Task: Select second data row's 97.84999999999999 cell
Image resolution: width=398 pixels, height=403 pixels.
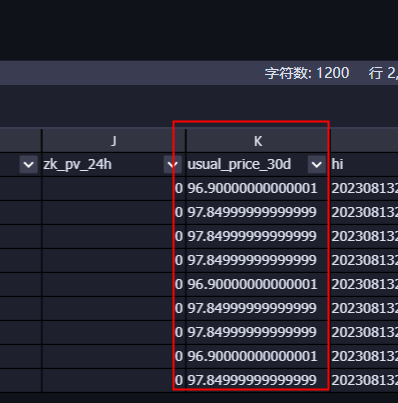Action: [258, 212]
